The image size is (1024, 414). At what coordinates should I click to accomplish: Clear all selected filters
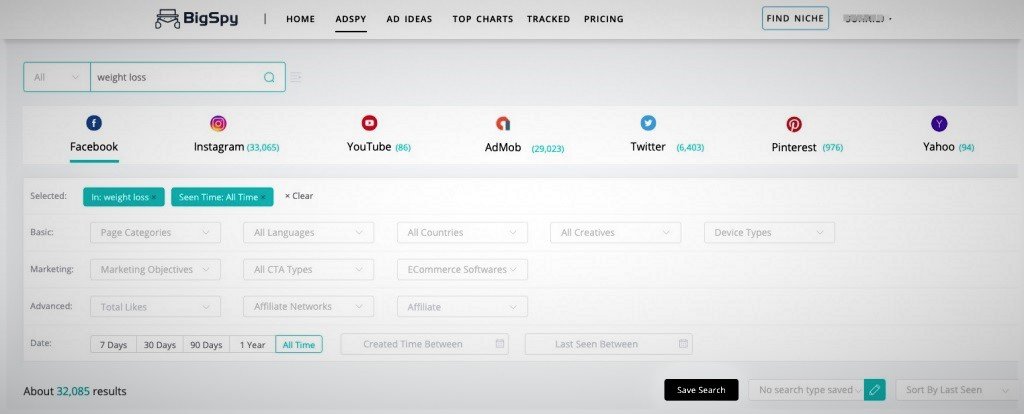pyautogui.click(x=299, y=196)
